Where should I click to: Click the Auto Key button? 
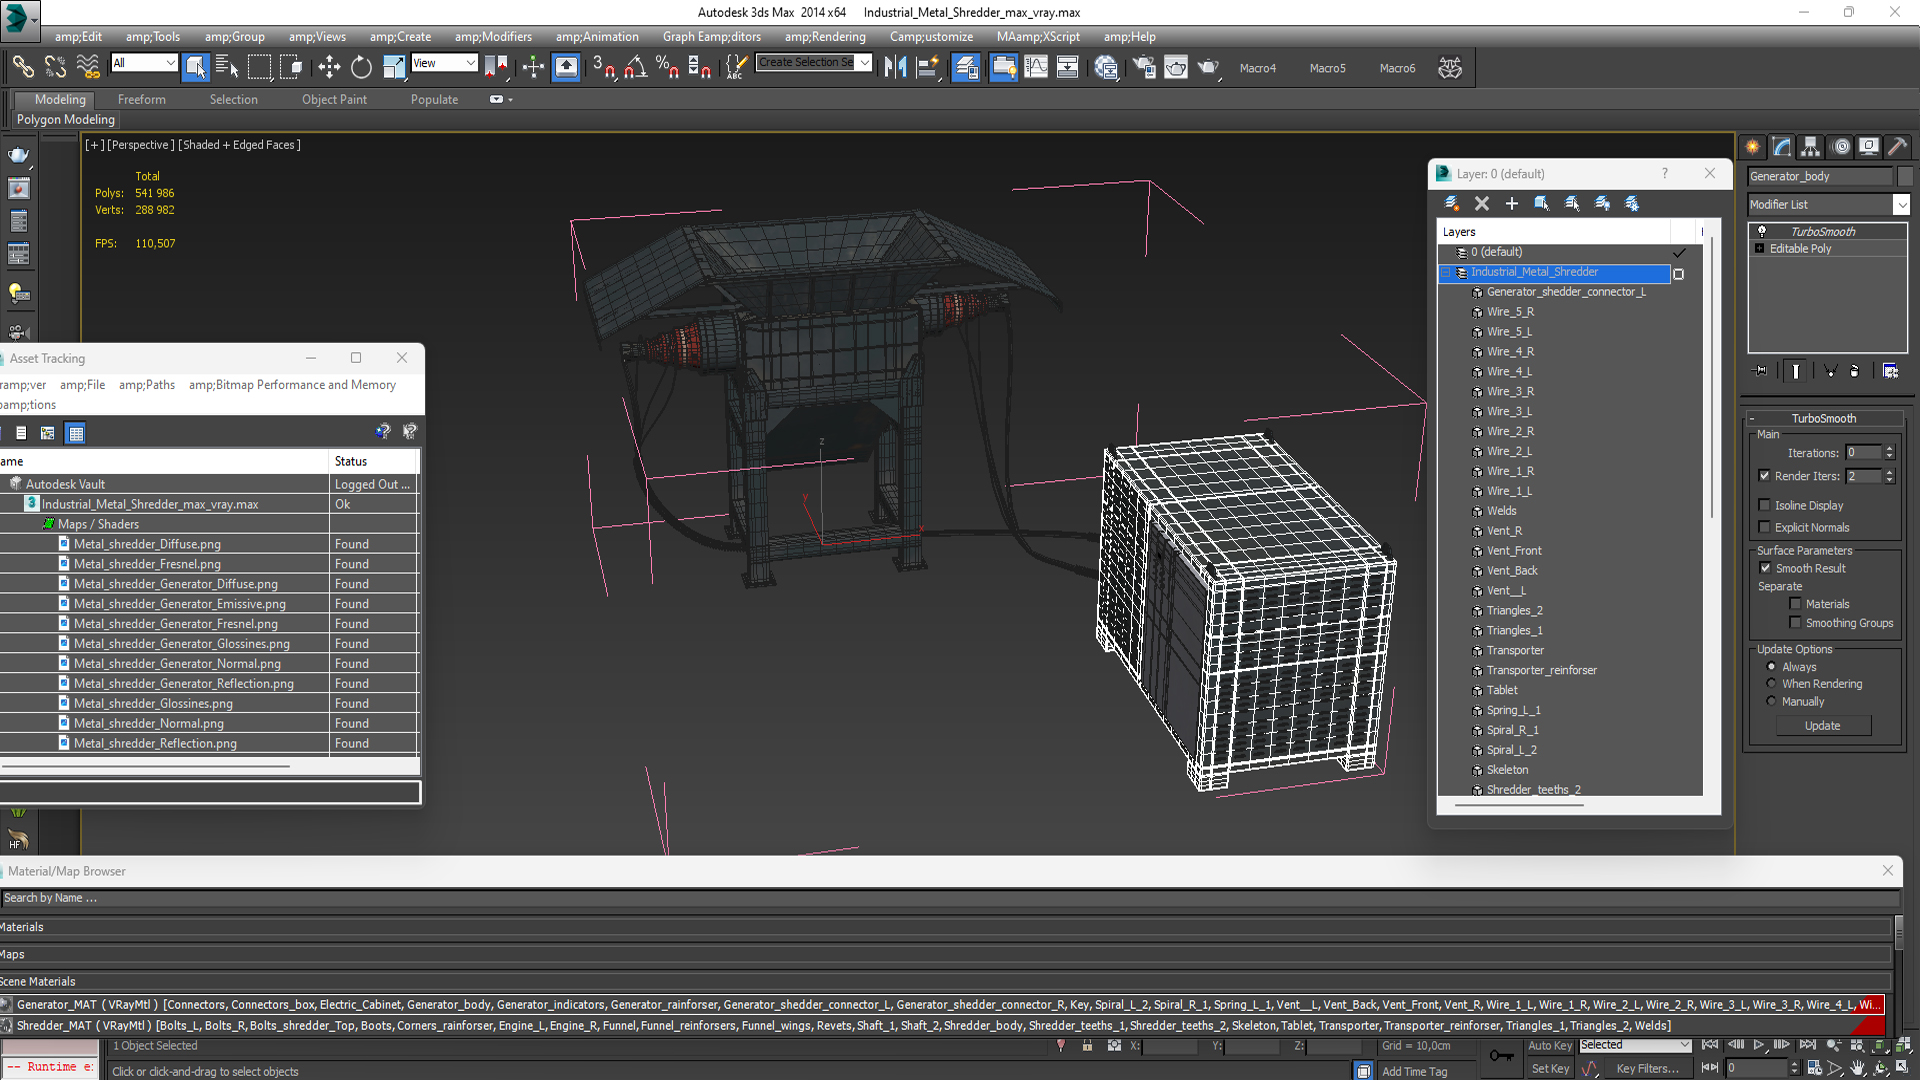1549,1045
